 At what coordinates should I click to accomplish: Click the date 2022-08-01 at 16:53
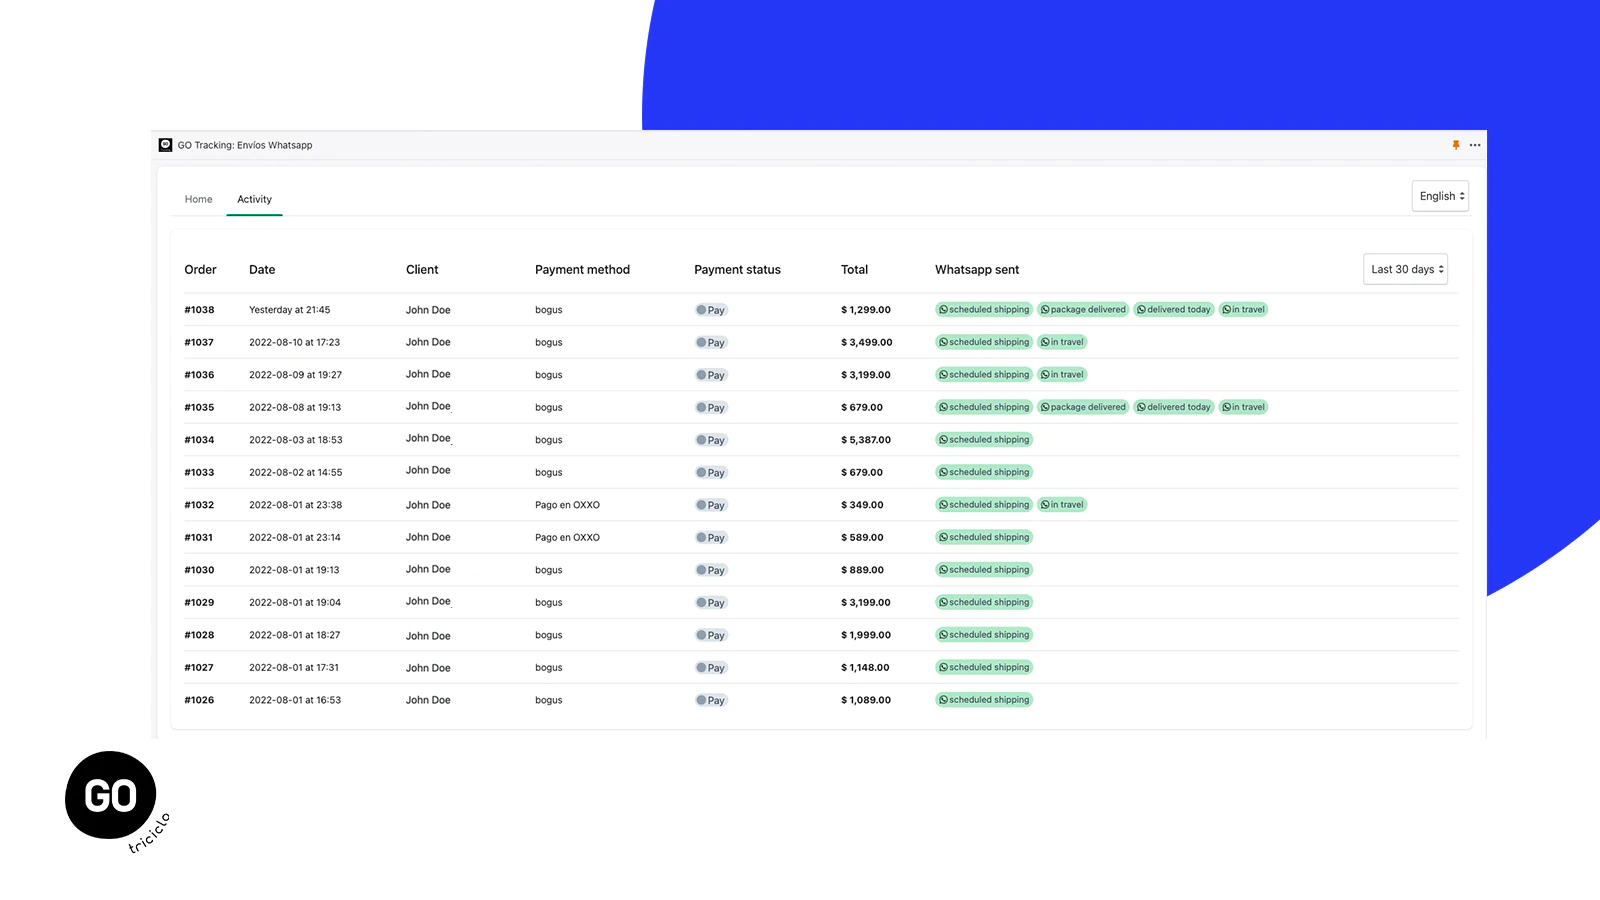pyautogui.click(x=295, y=700)
